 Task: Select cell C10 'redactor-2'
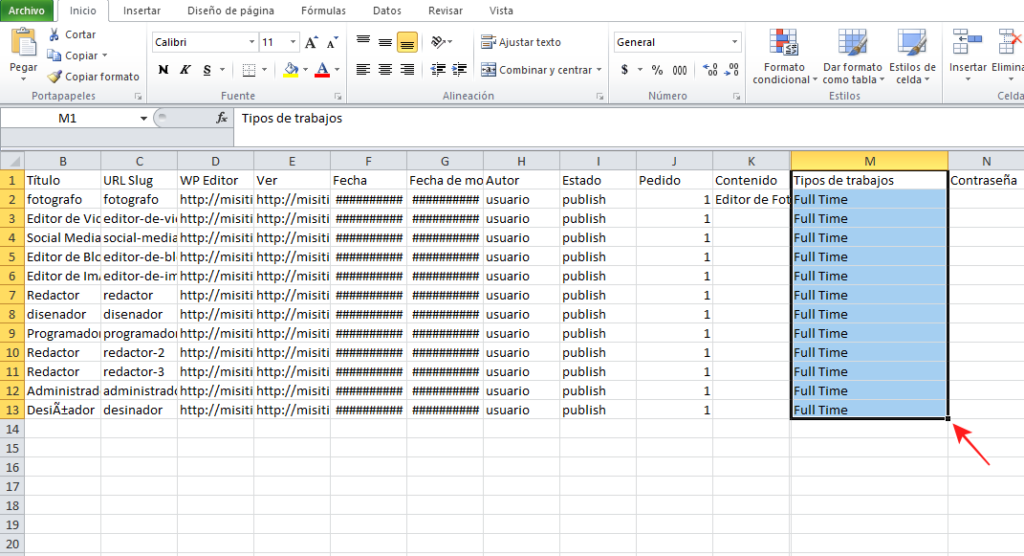tap(139, 353)
